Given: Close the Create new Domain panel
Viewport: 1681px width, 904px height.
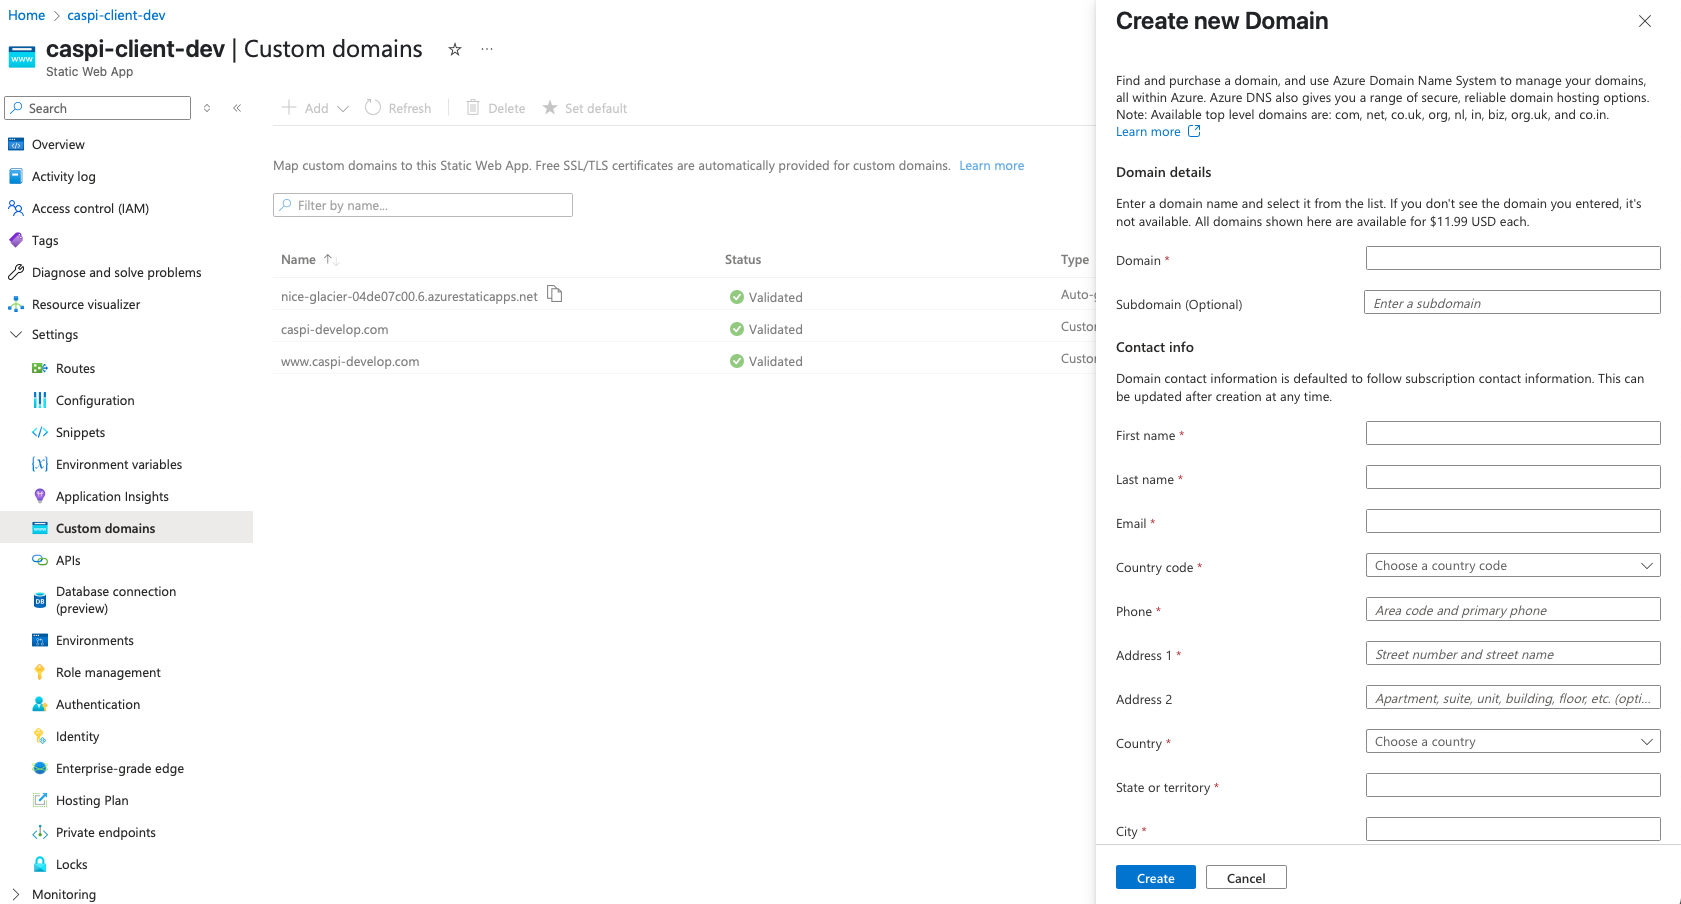Looking at the screenshot, I should click(x=1644, y=21).
